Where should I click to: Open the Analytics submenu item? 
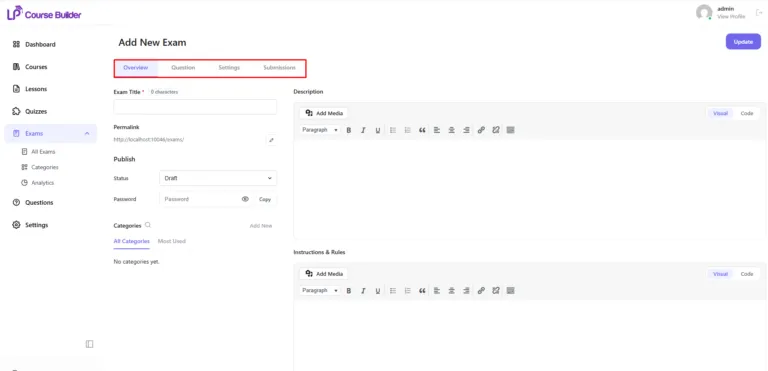tap(38, 183)
